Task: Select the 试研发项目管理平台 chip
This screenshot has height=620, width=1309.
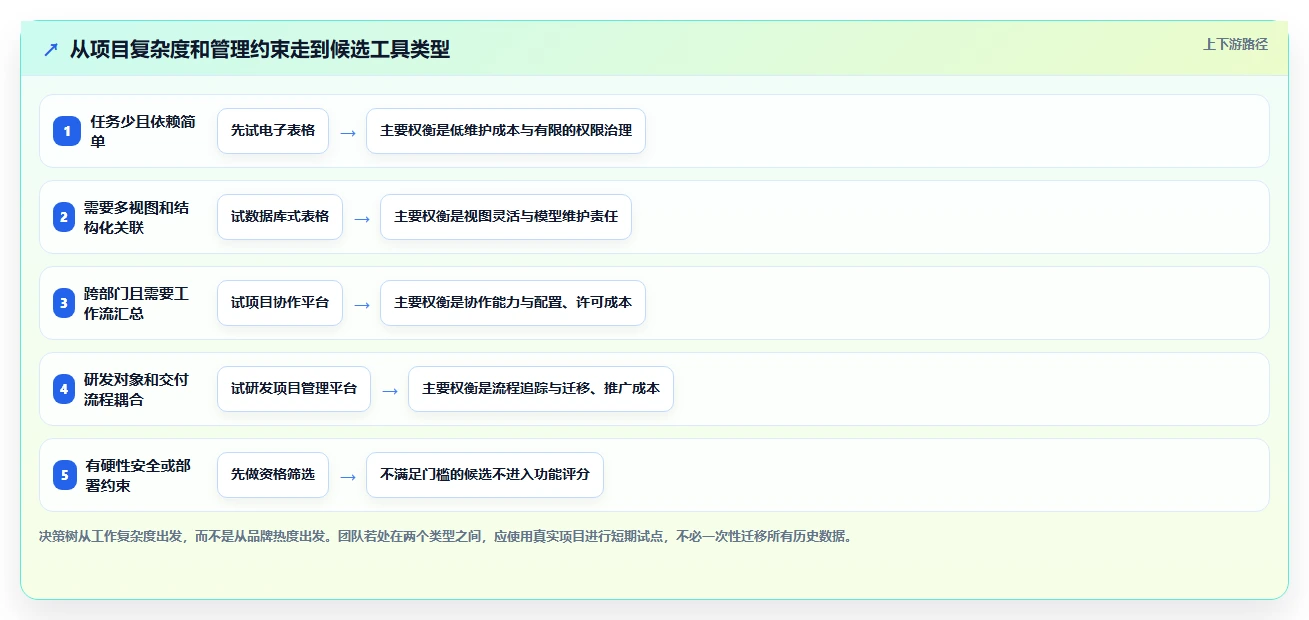Action: click(x=294, y=389)
